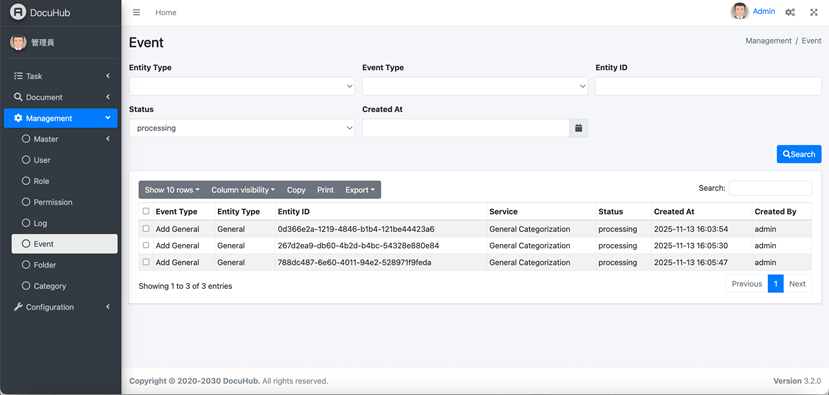This screenshot has height=395, width=829.
Task: Open the Status dropdown showing processing
Action: click(242, 128)
